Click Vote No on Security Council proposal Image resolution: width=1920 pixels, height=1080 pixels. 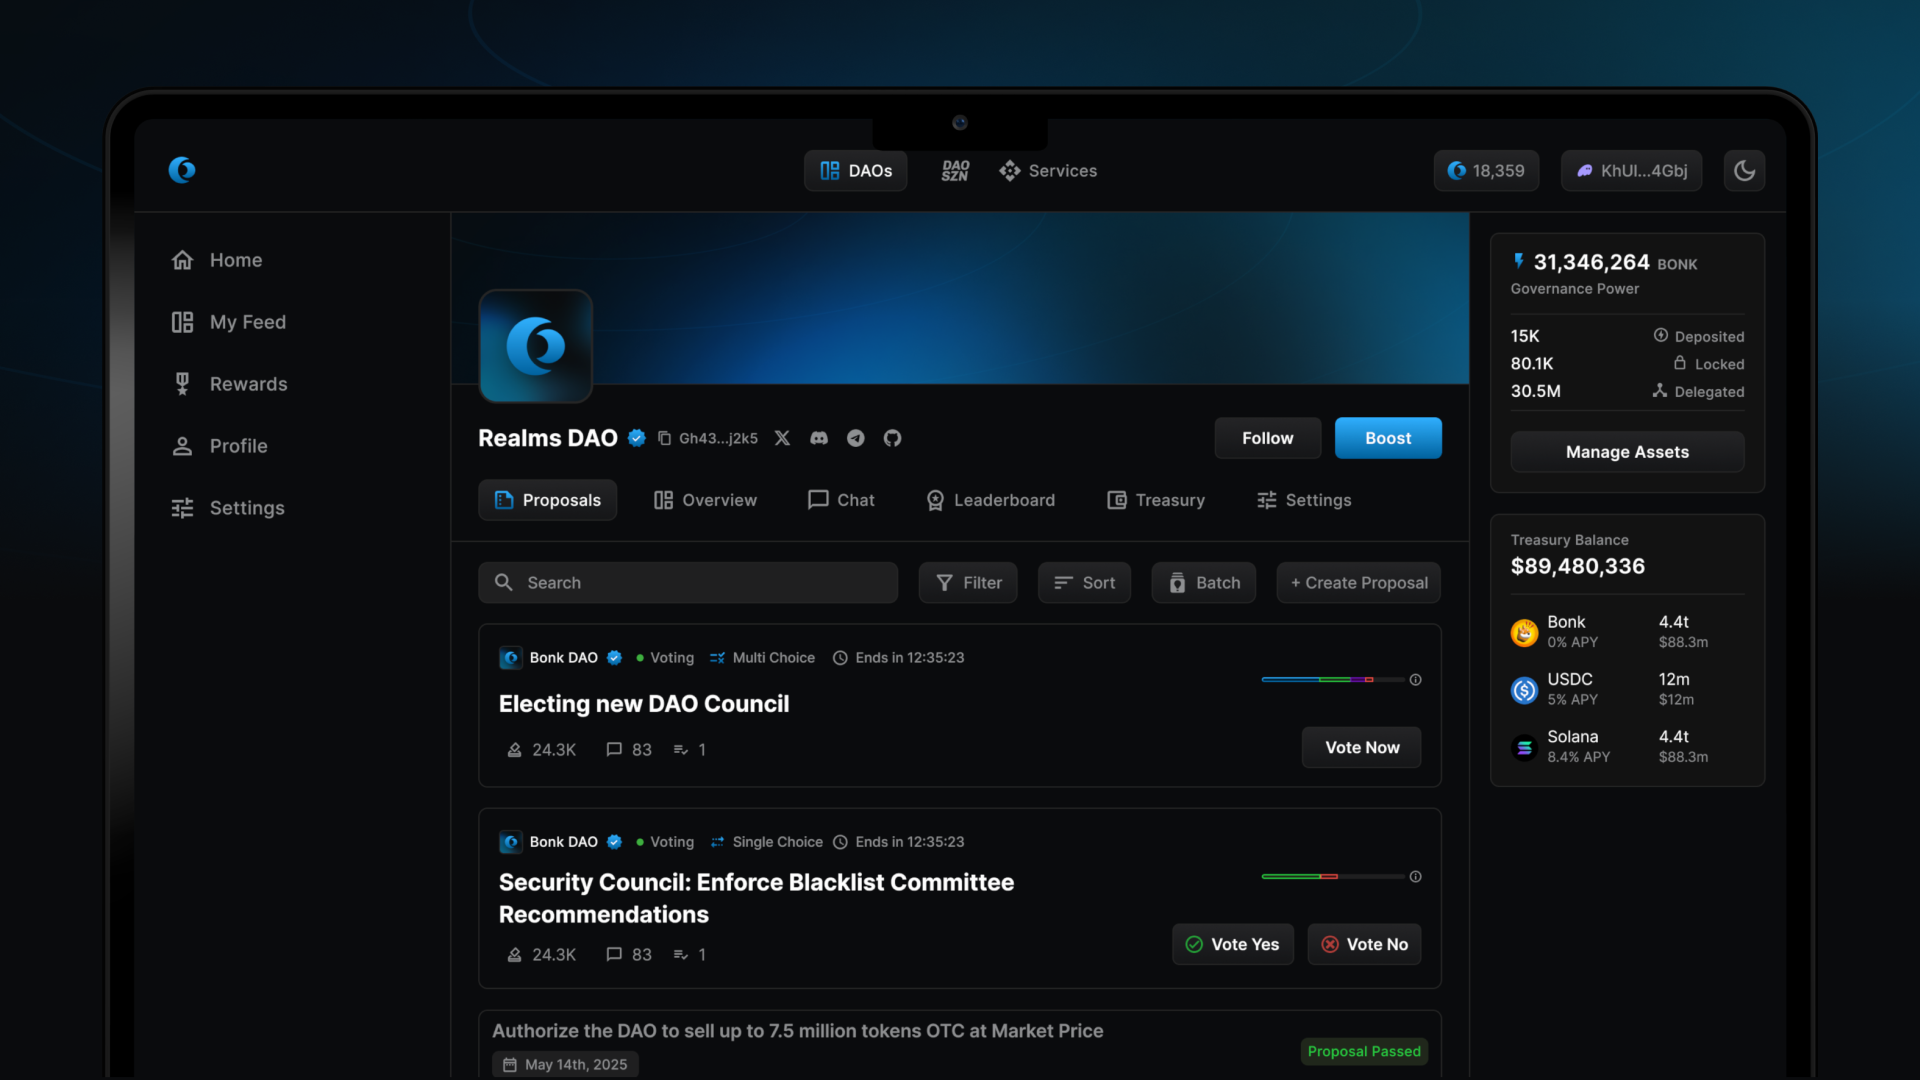point(1365,944)
